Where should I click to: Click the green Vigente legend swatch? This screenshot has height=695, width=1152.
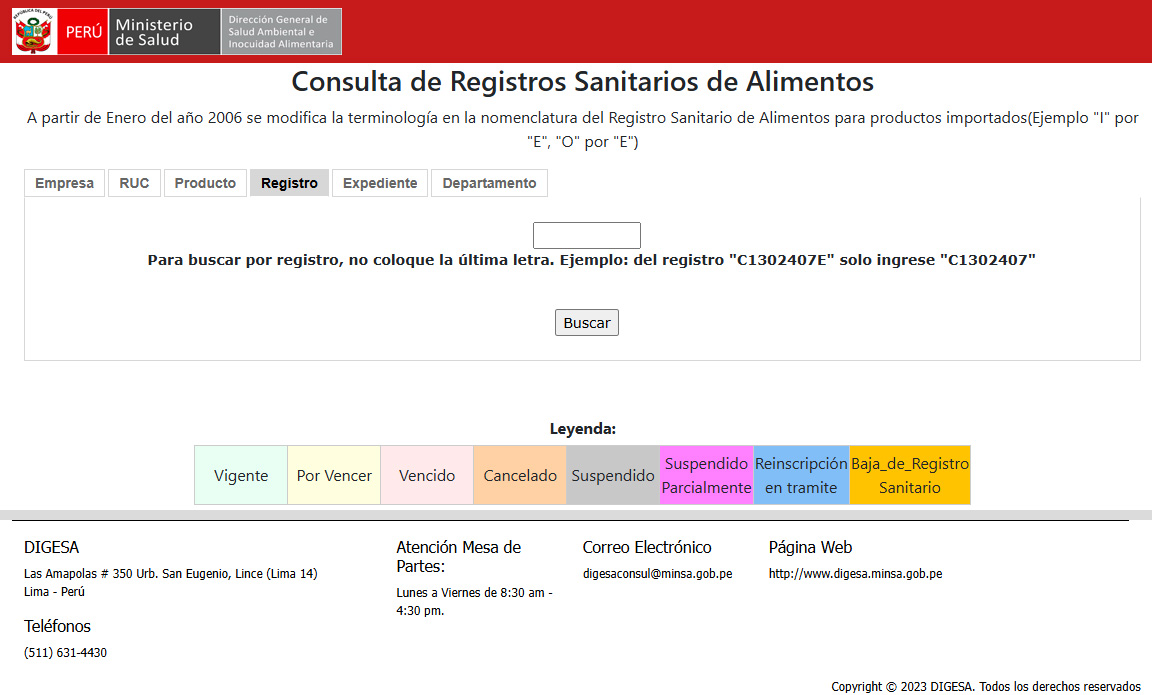pyautogui.click(x=241, y=476)
